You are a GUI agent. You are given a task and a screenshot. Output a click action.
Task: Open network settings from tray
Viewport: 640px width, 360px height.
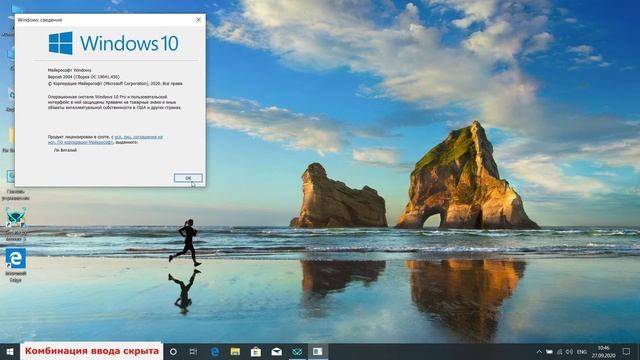tap(560, 352)
